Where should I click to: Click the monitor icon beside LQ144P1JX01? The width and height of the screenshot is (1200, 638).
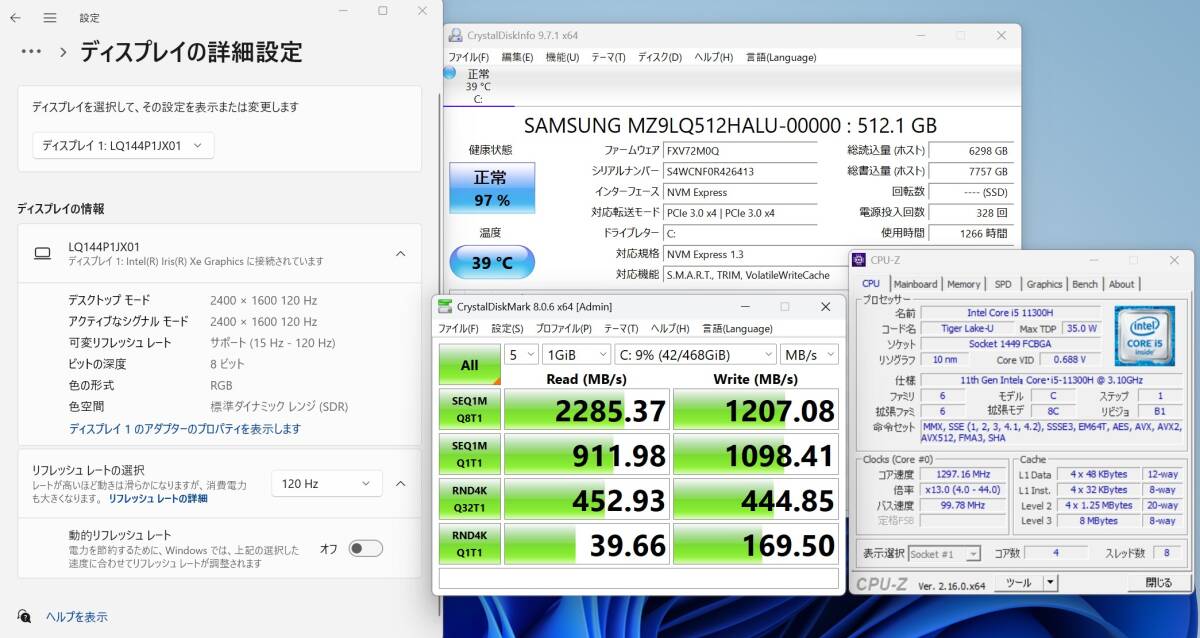point(42,254)
